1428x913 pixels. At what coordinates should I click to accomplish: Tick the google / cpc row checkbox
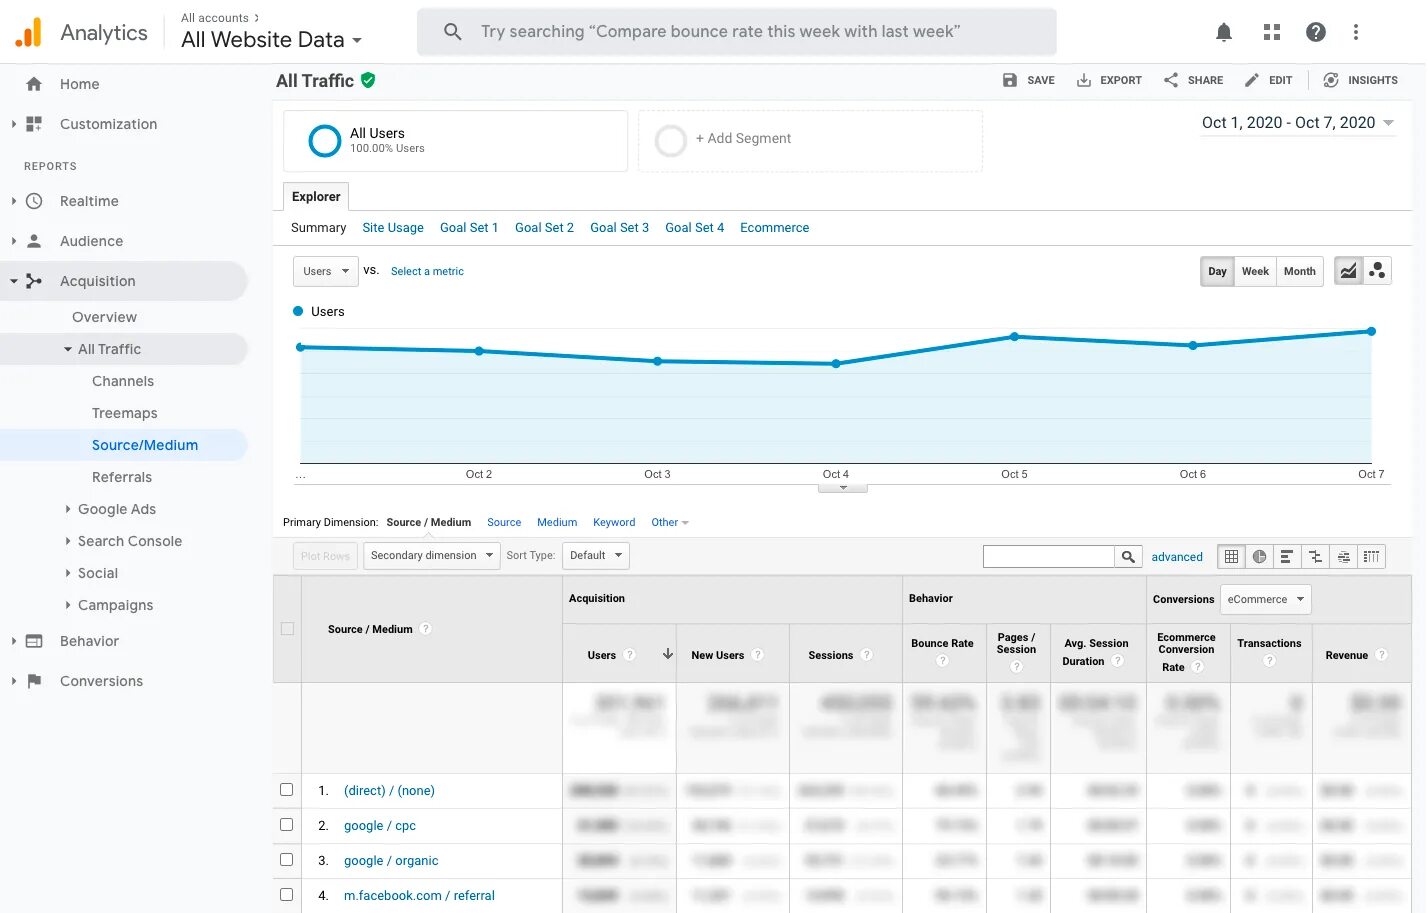287,825
